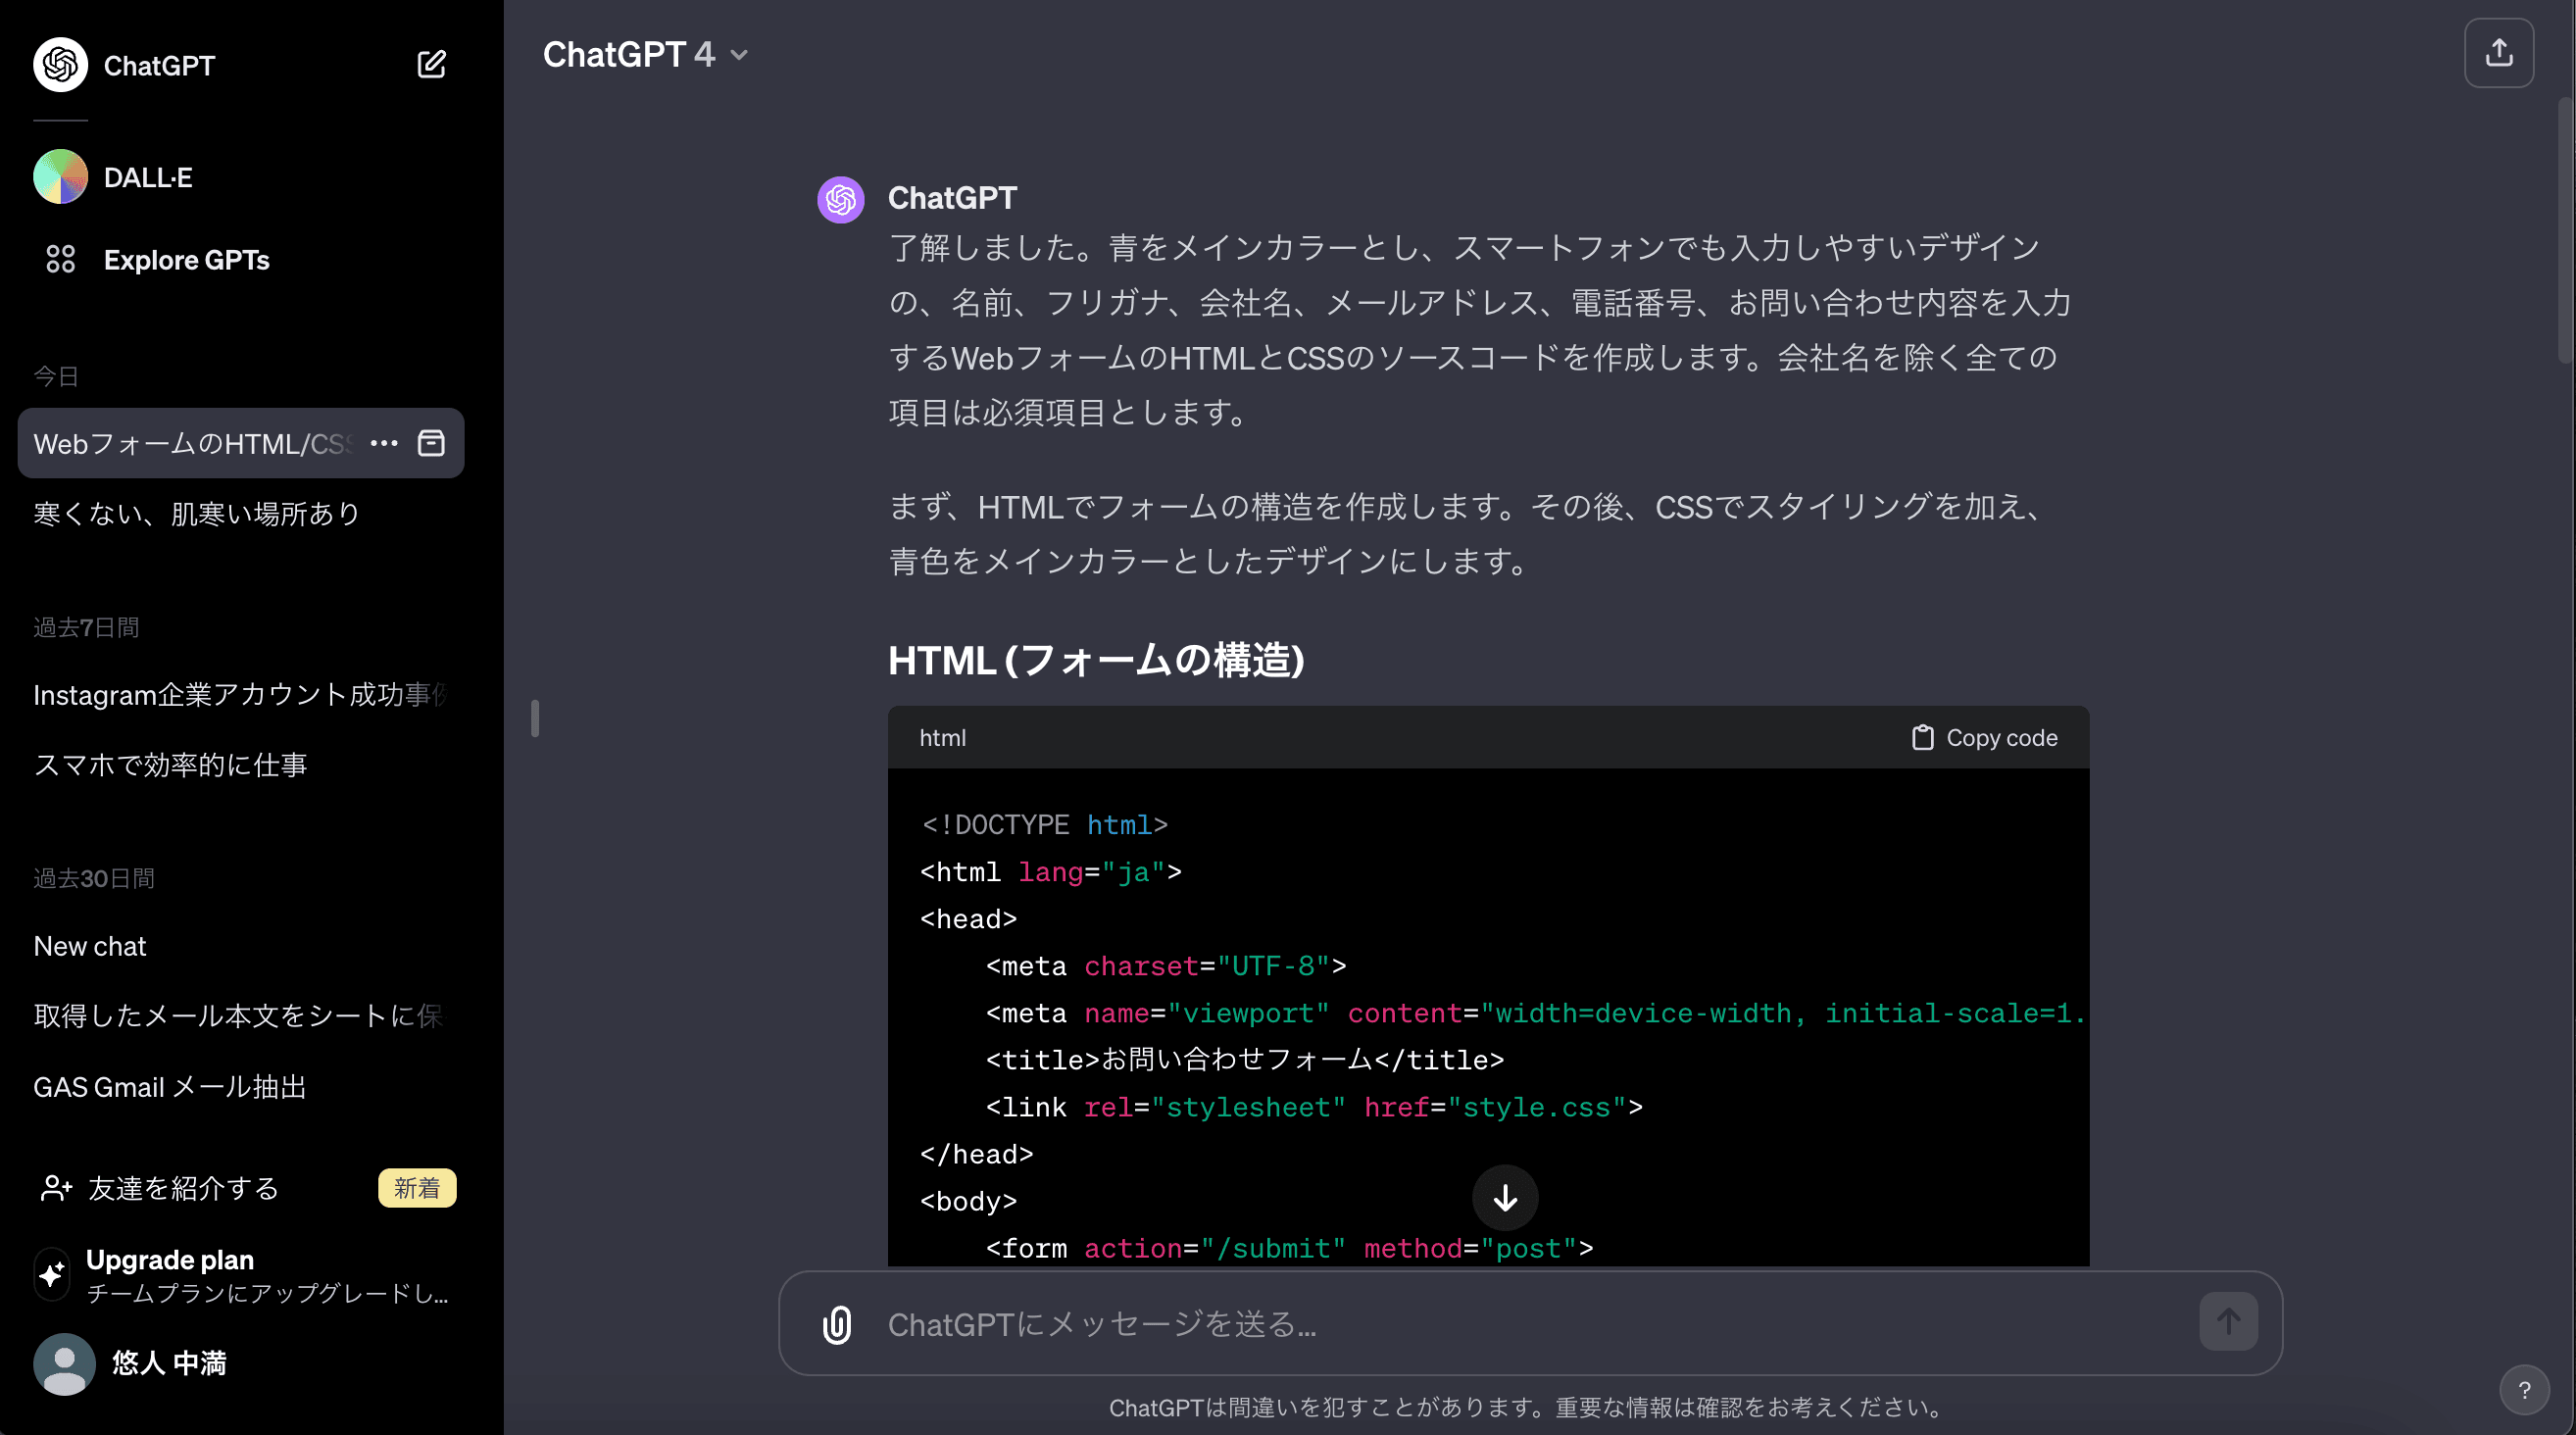Click the share conversation upload icon
Screen dimensions: 2576x1435
[x=2498, y=53]
